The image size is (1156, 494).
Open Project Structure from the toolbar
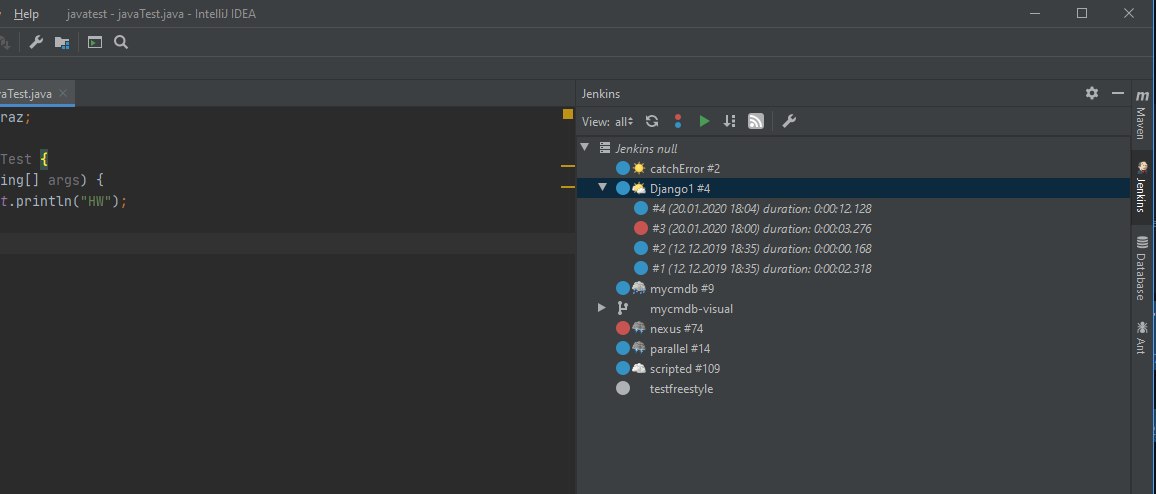click(62, 42)
